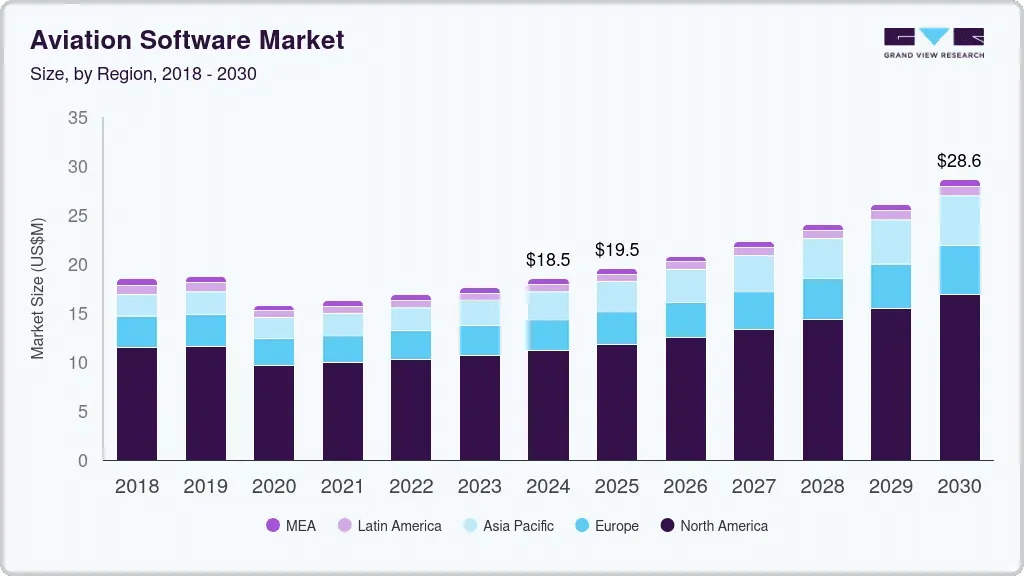Click the subtitle Size, by Region text
This screenshot has width=1024, height=576.
143,74
